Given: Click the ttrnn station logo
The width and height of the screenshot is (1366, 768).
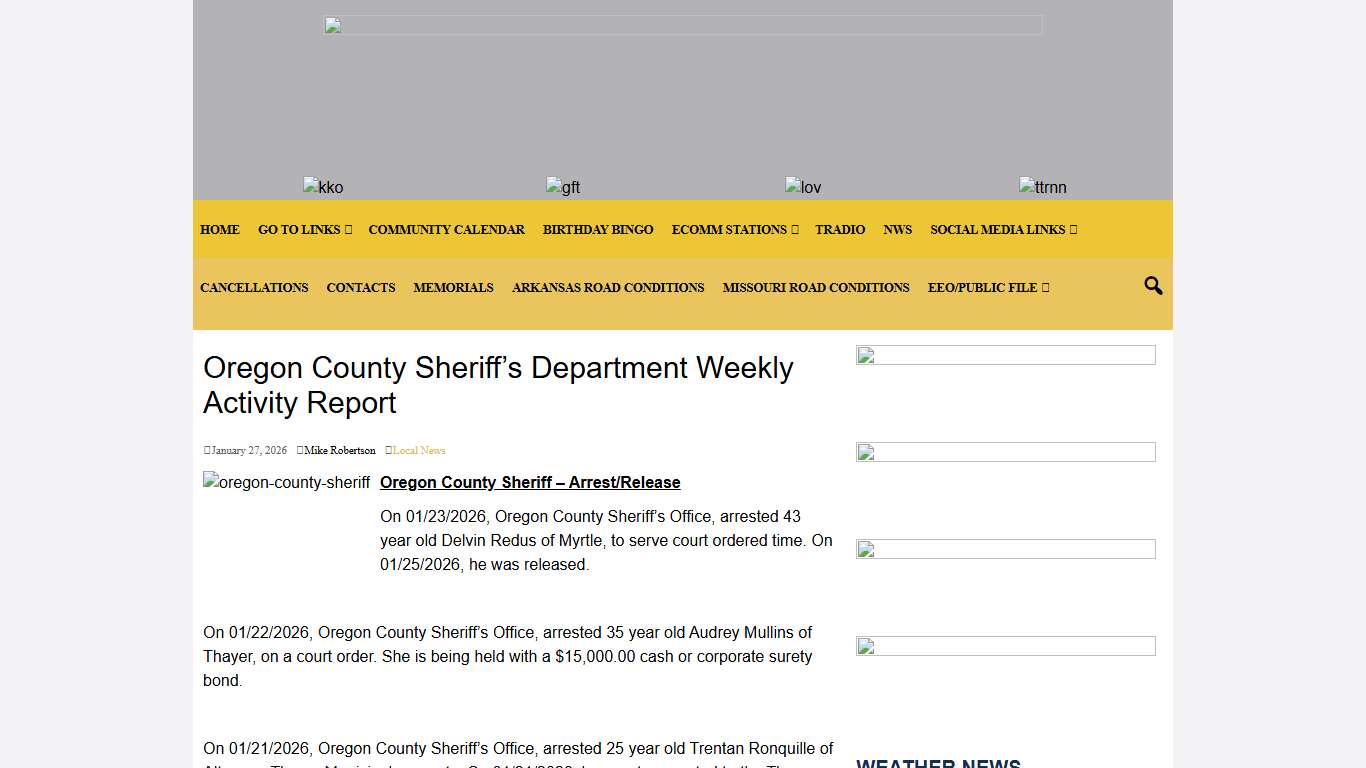Looking at the screenshot, I should (1042, 187).
